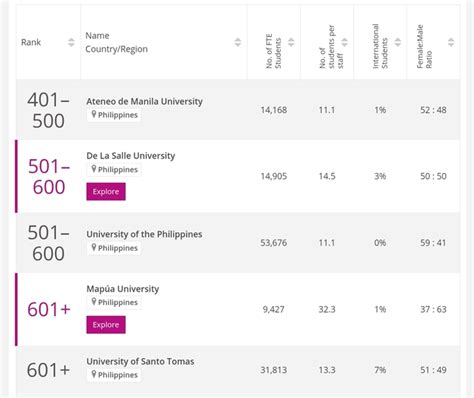The height and width of the screenshot is (398, 474).
Task: Click Explore button for De La Salle University
Action: tap(106, 192)
